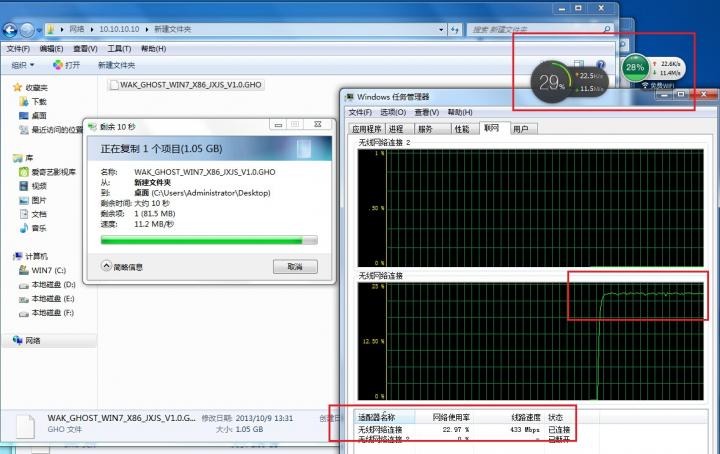The image size is (720, 454).
Task: Open Task Manager 帮助(H) menu
Action: 460,112
